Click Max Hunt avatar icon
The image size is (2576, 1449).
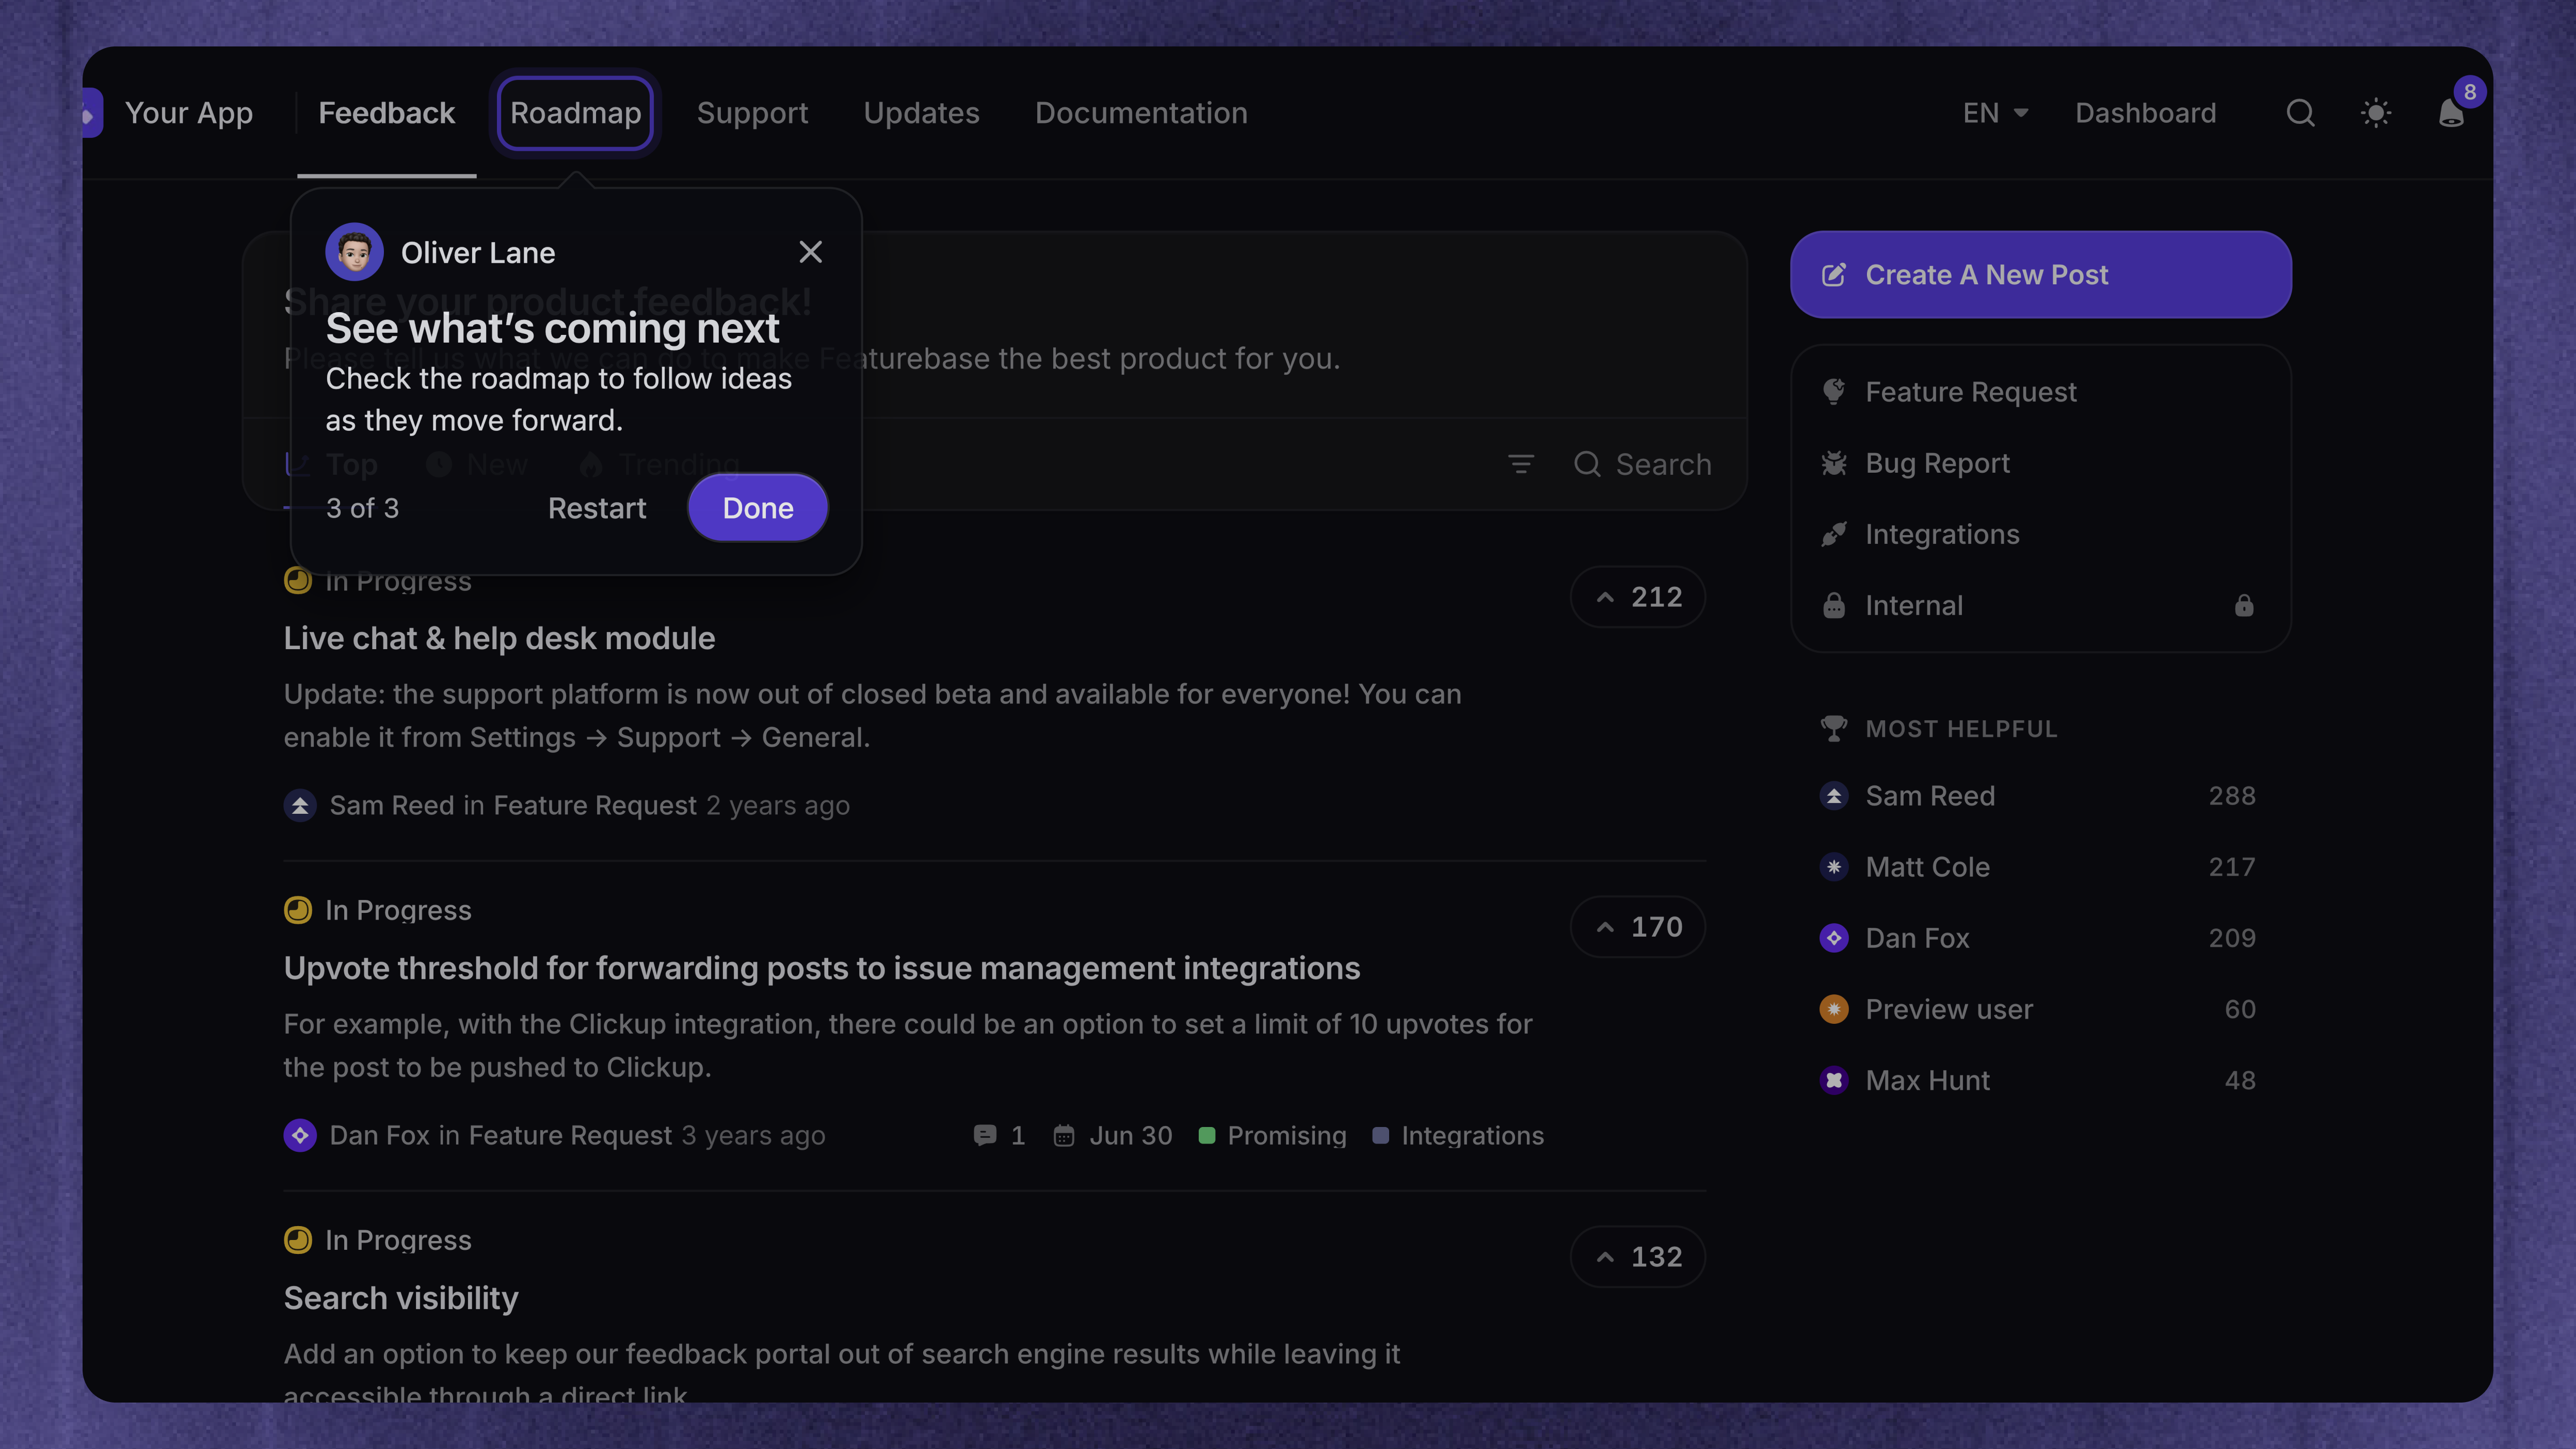point(1833,1080)
